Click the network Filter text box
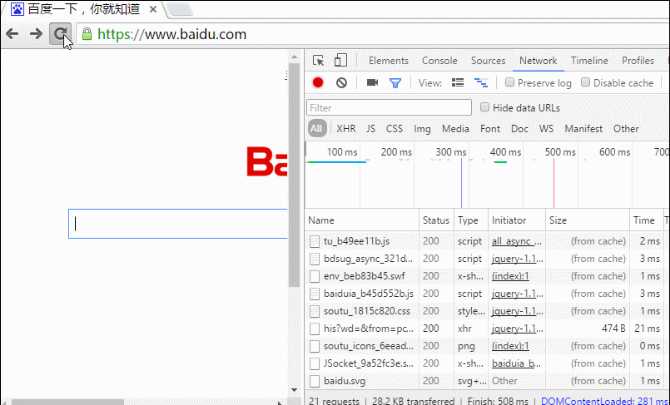 pyautogui.click(x=389, y=108)
